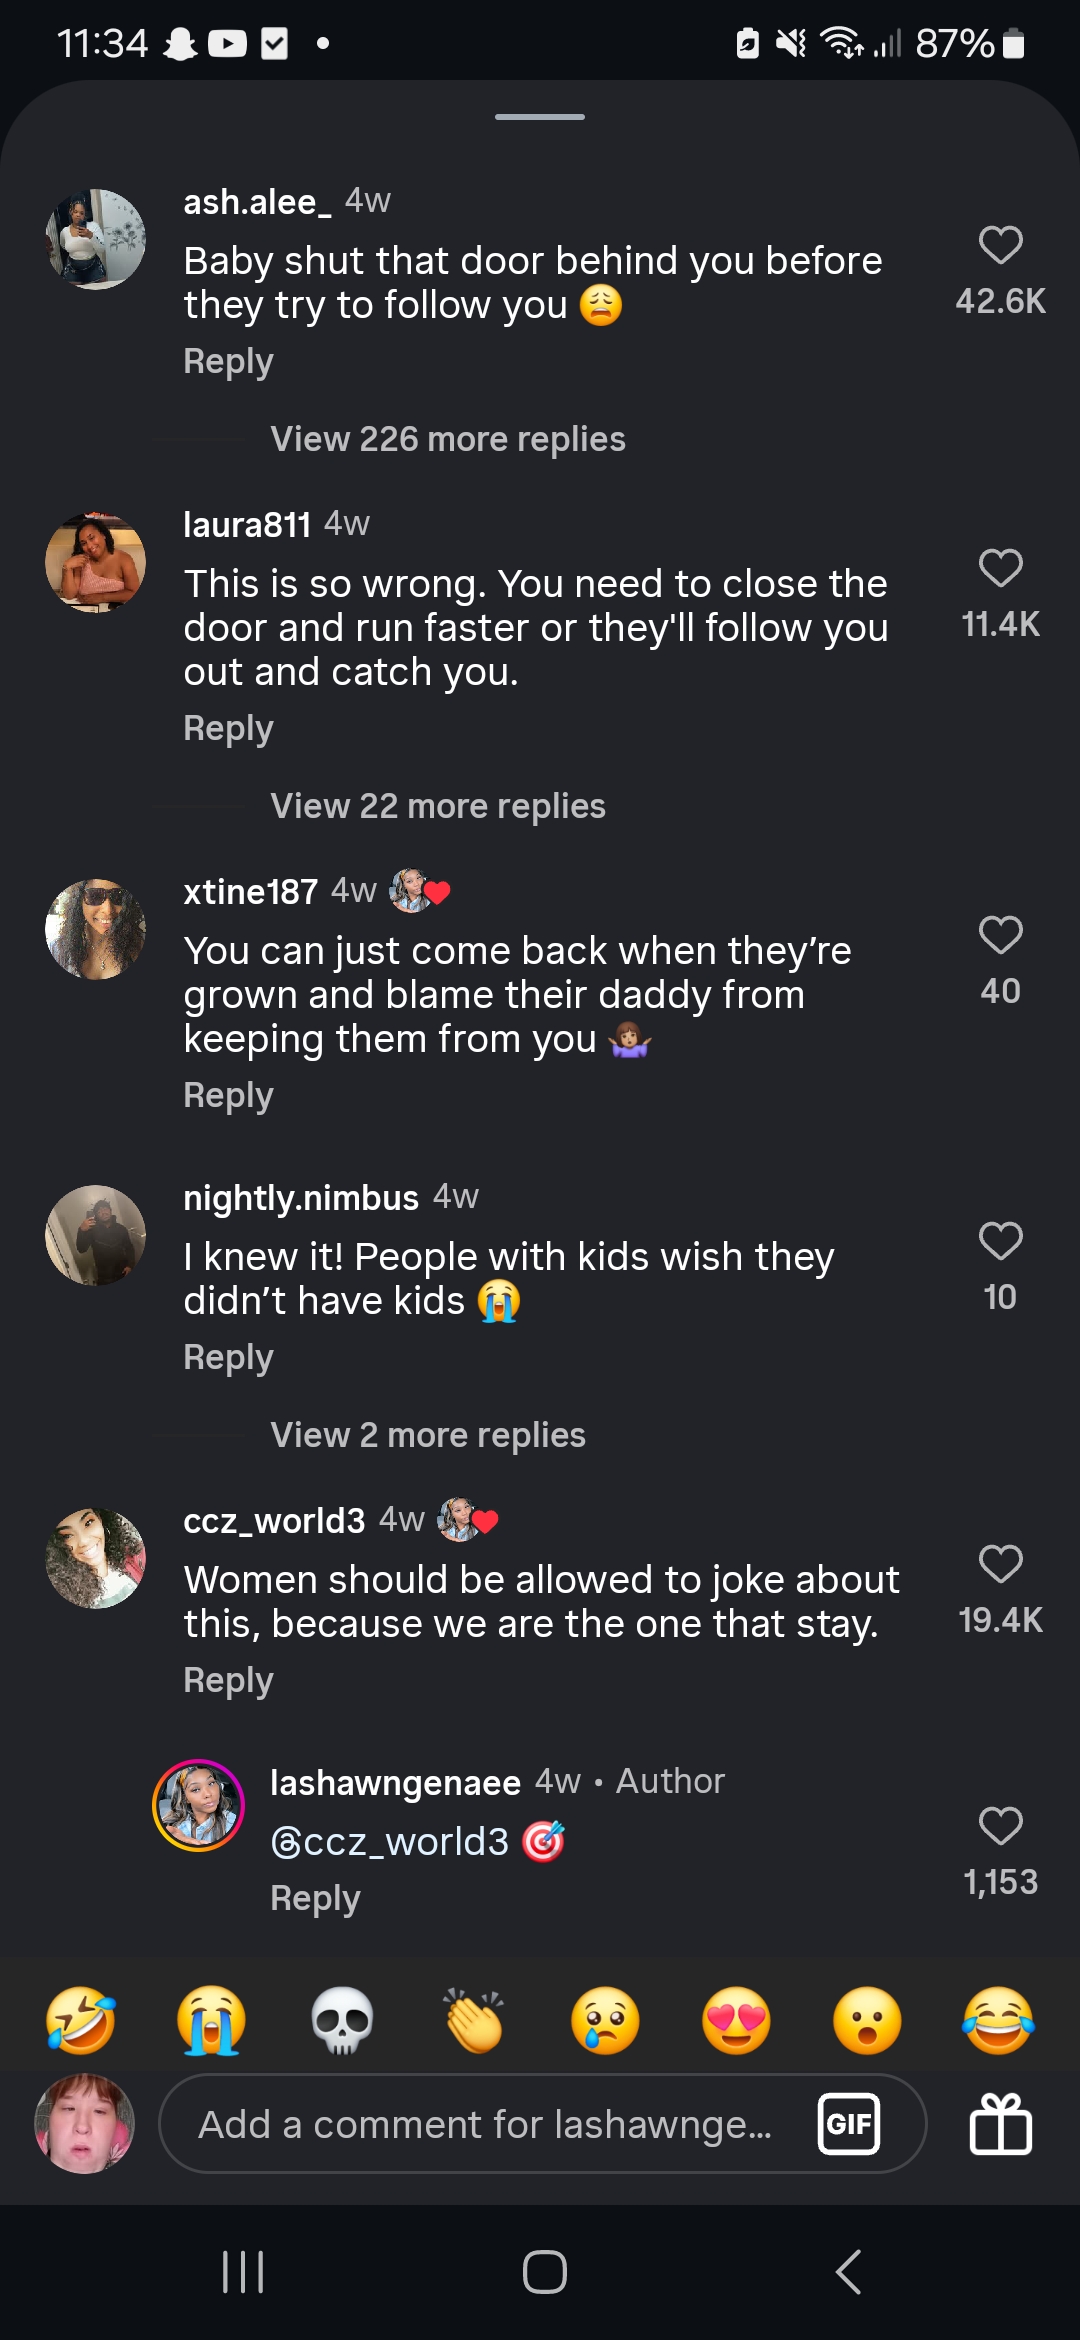Expand View 22 more replies
The height and width of the screenshot is (2340, 1080).
pyautogui.click(x=437, y=806)
